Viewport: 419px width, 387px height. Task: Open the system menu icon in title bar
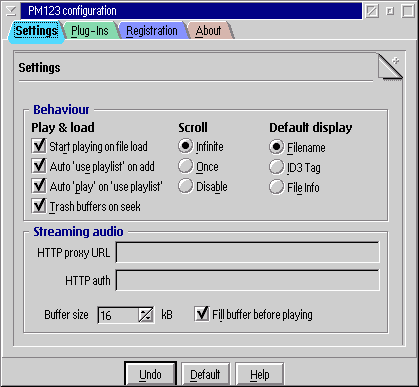click(x=11, y=11)
